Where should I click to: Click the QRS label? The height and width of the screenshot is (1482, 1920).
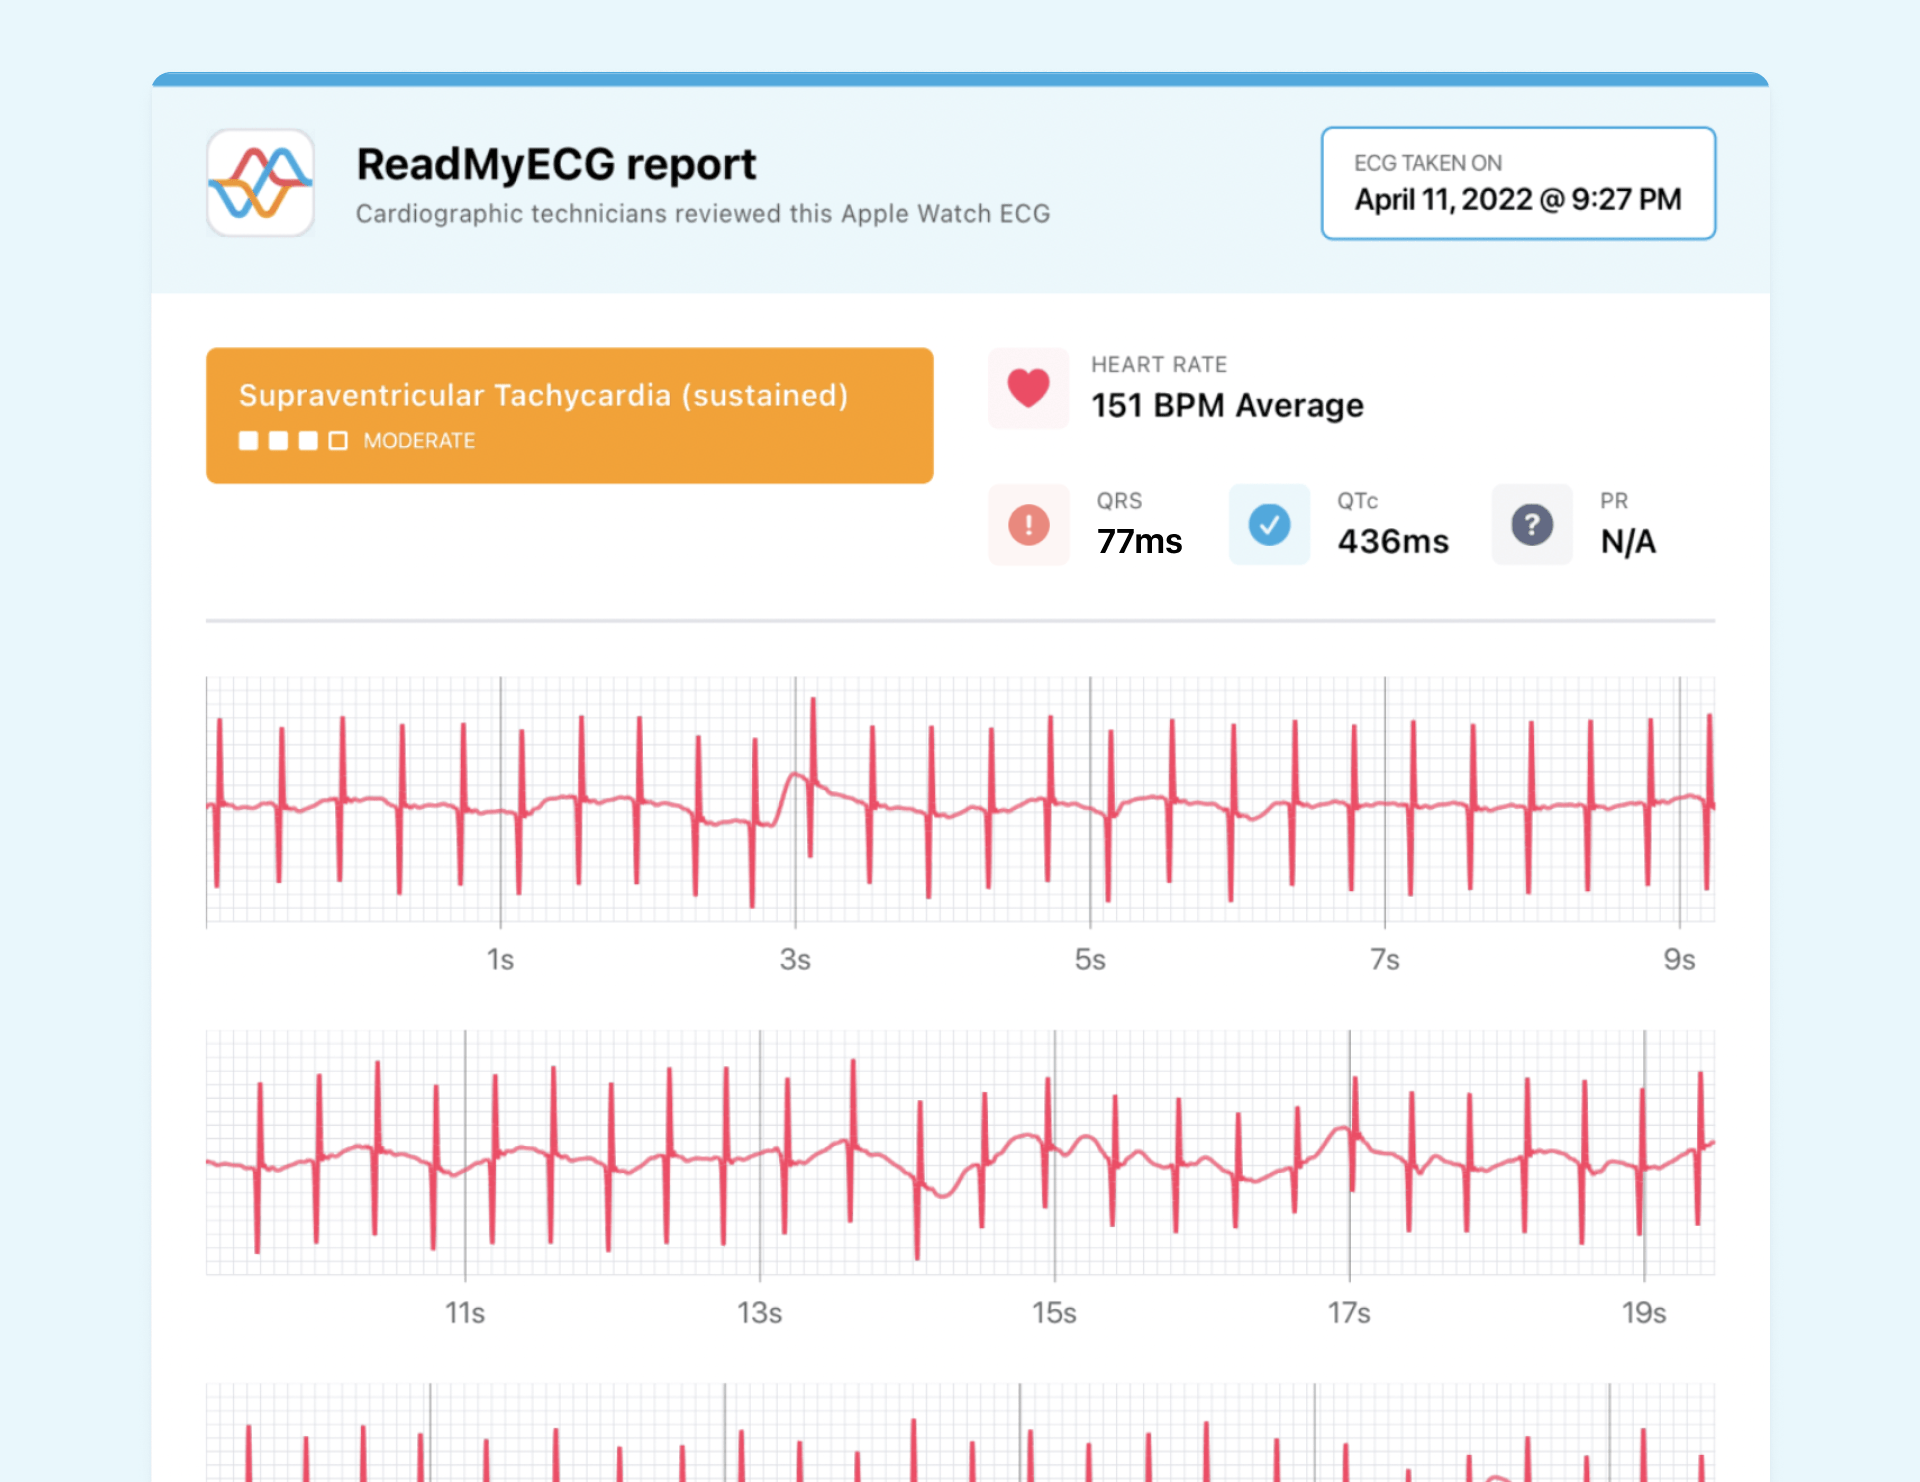point(1119,501)
